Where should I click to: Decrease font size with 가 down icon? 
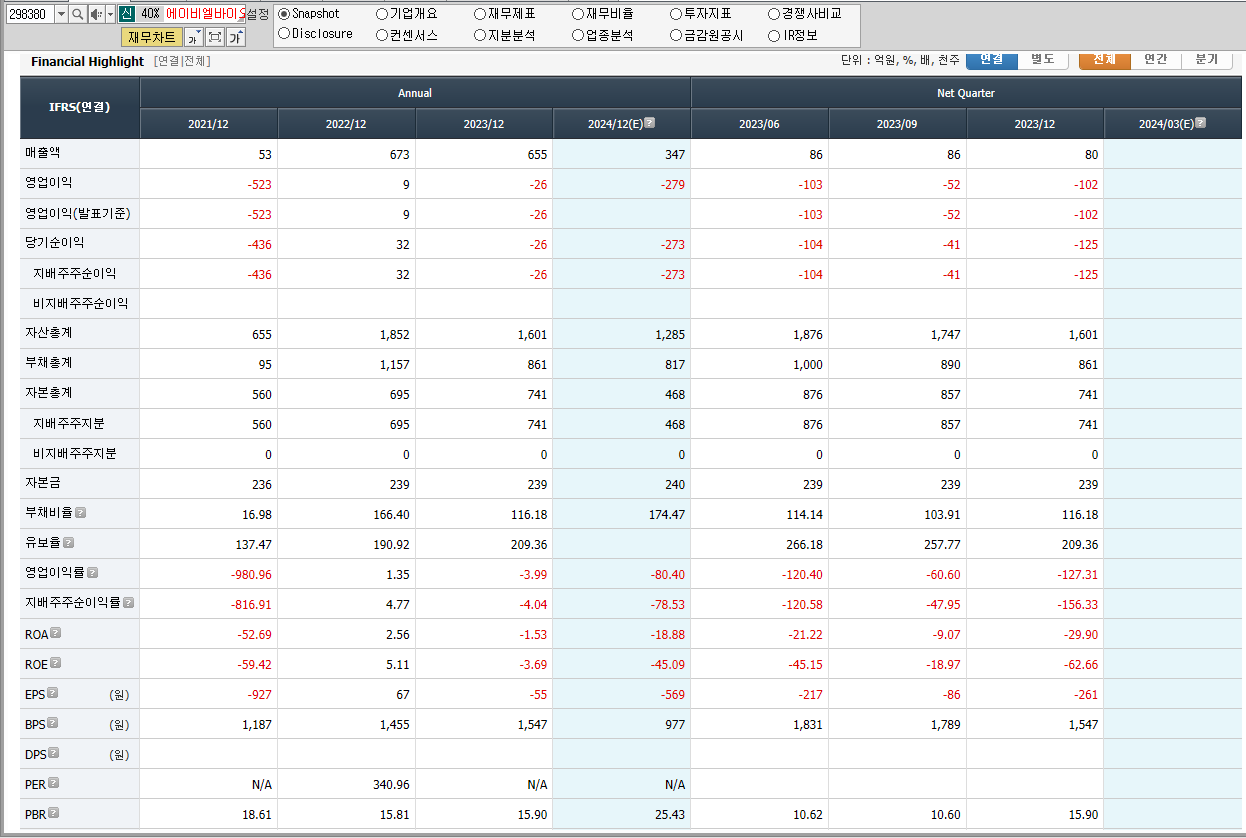pyautogui.click(x=194, y=37)
